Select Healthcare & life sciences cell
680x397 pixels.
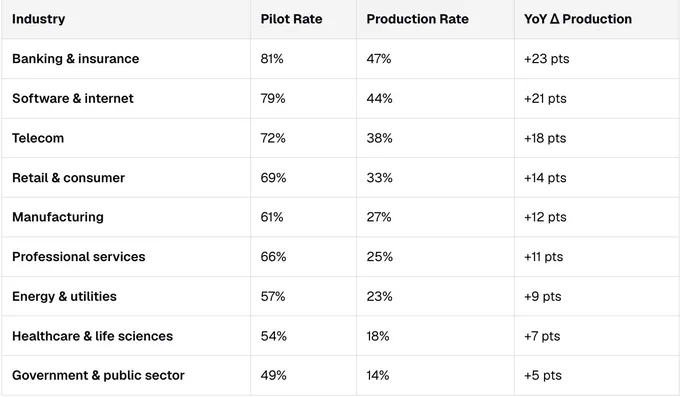tap(92, 336)
